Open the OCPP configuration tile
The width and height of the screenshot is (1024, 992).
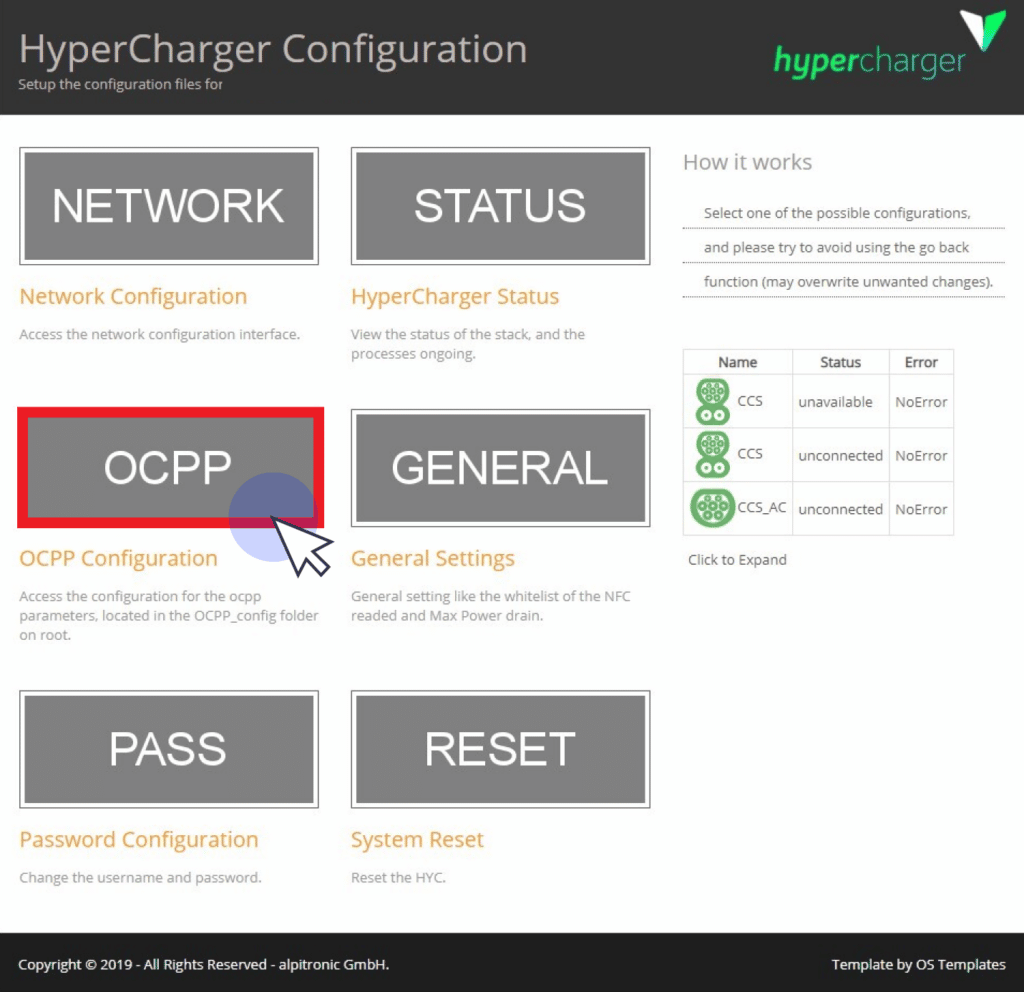click(x=170, y=468)
